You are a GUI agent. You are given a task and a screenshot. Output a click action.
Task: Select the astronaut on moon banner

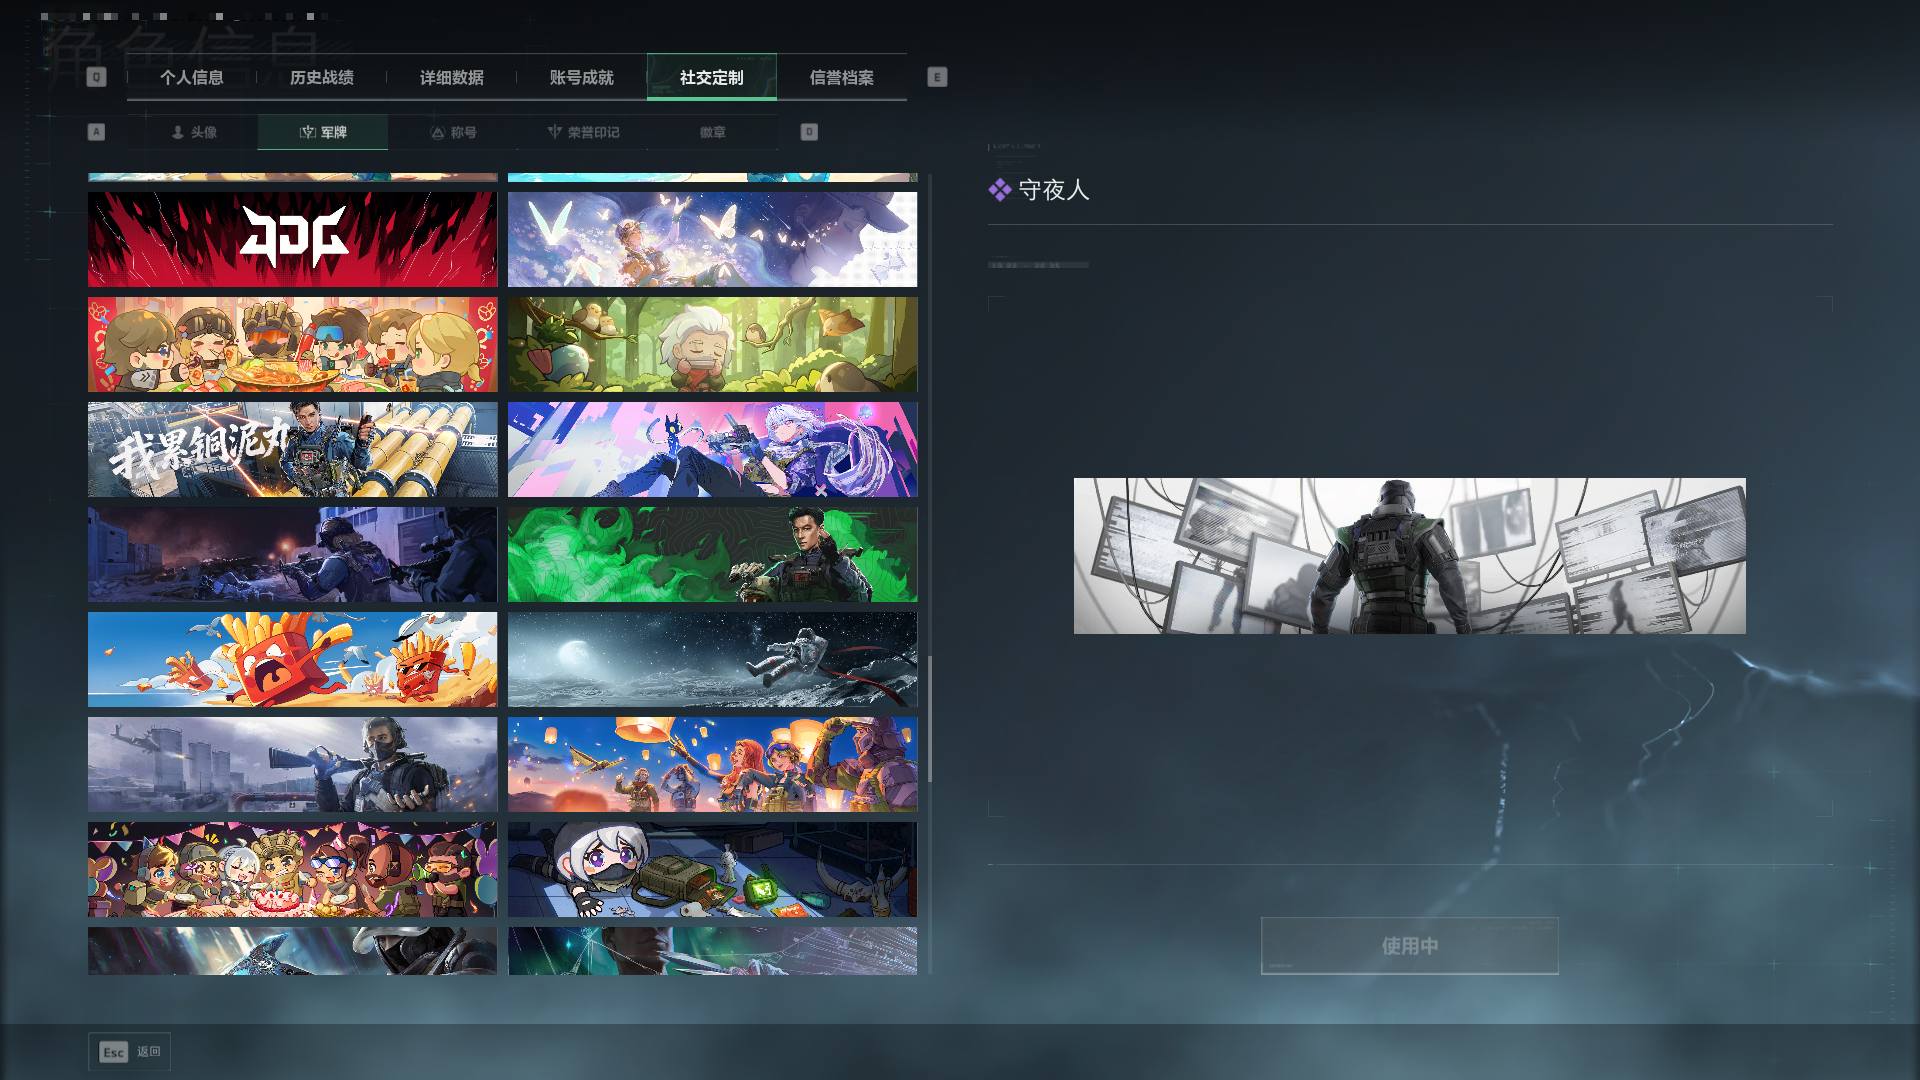pos(712,659)
